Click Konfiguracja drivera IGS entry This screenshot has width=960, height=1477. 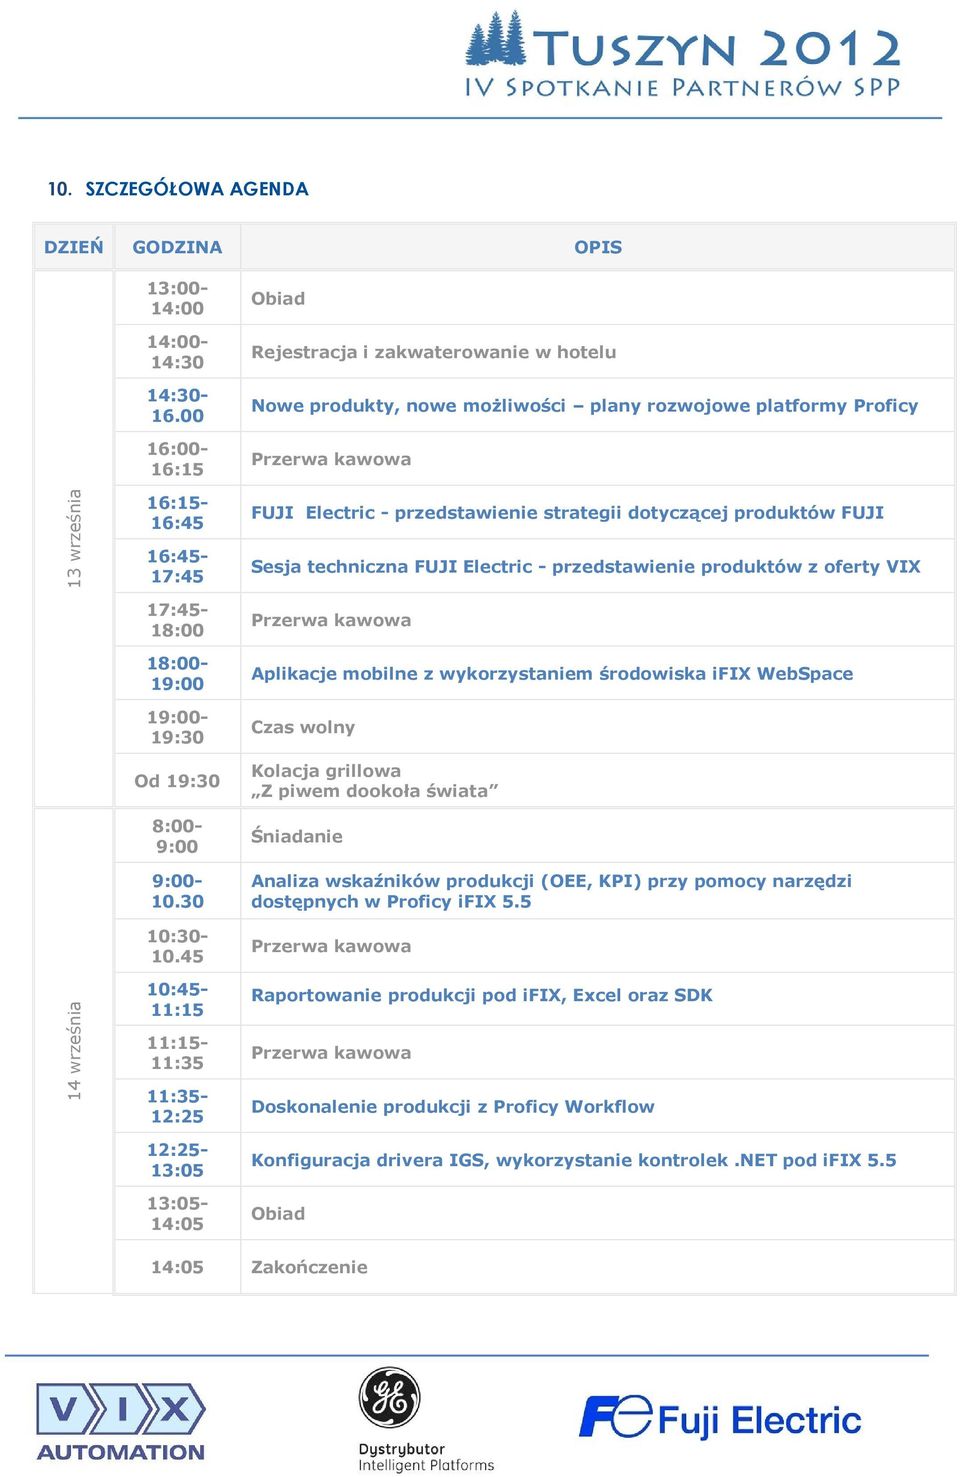[x=573, y=1160]
